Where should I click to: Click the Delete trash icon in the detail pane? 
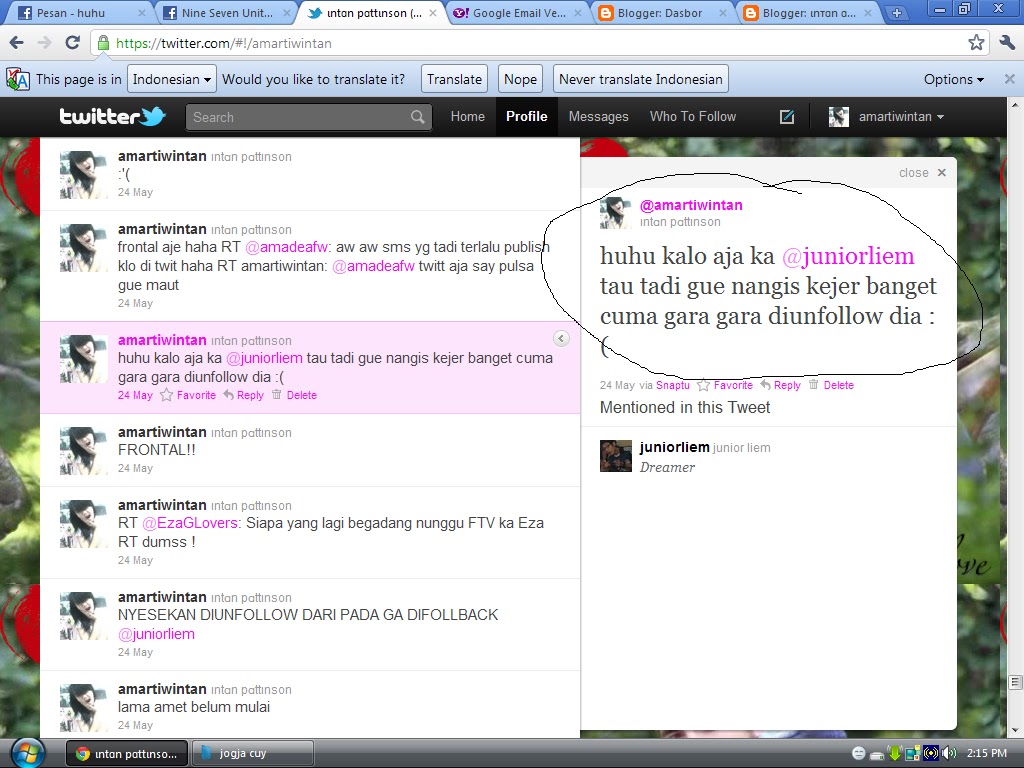point(813,384)
